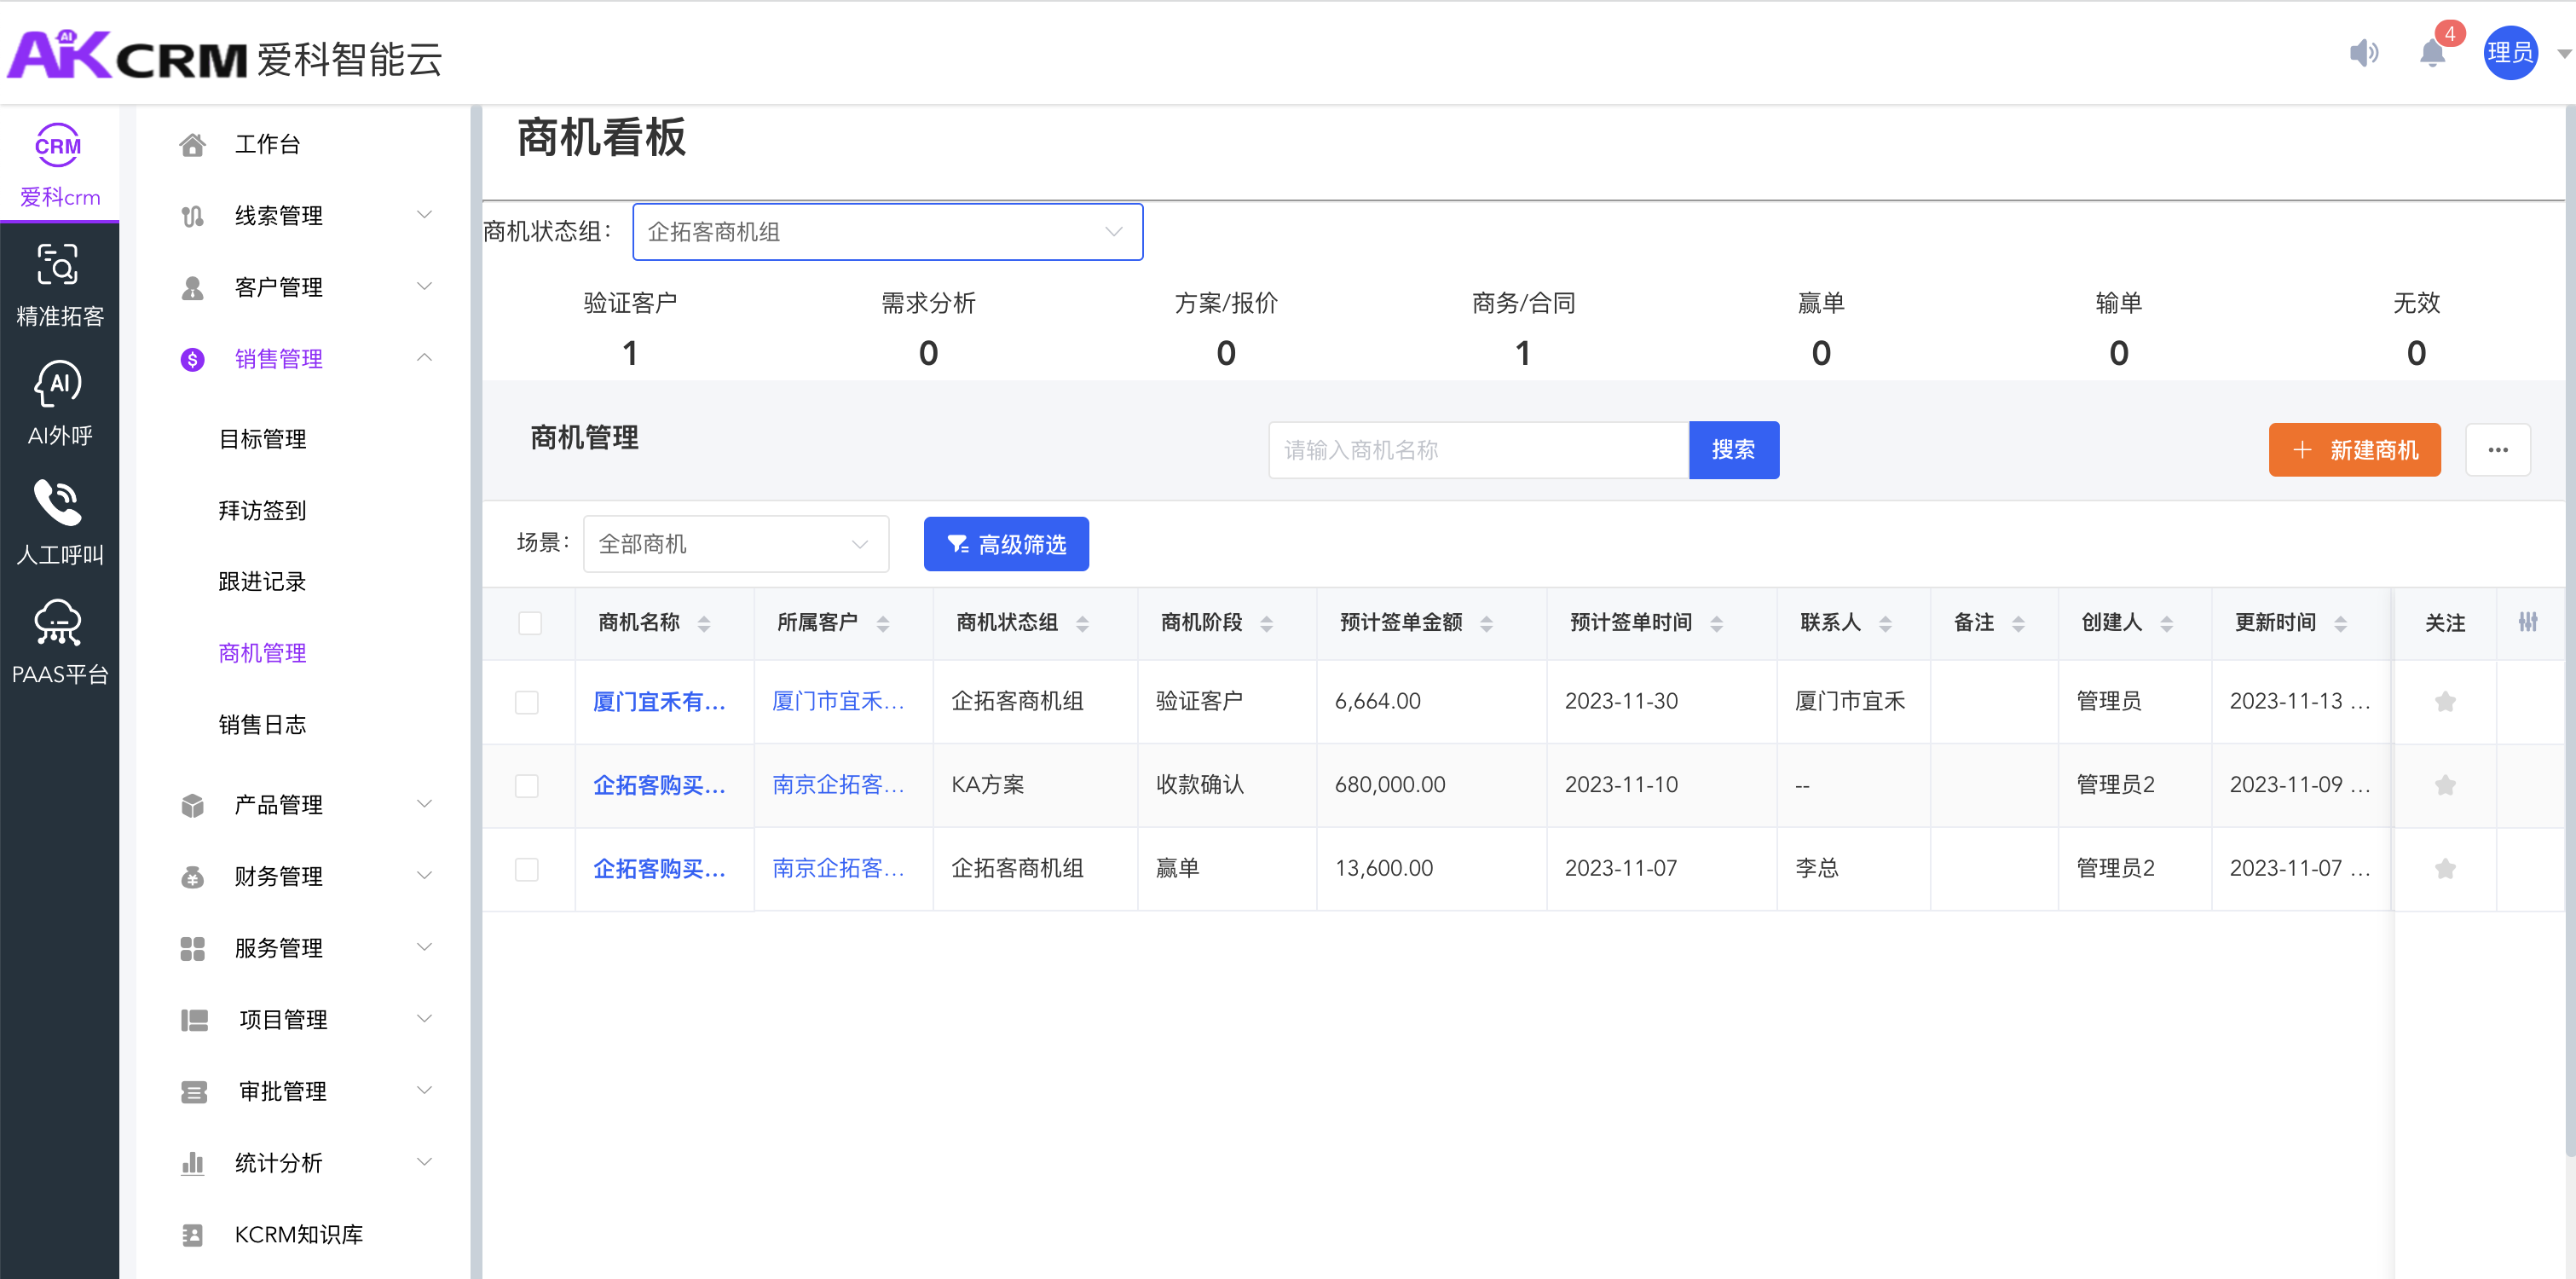Check the 13,600.00 opportunity row checkbox
The image size is (2576, 1279).
(527, 869)
